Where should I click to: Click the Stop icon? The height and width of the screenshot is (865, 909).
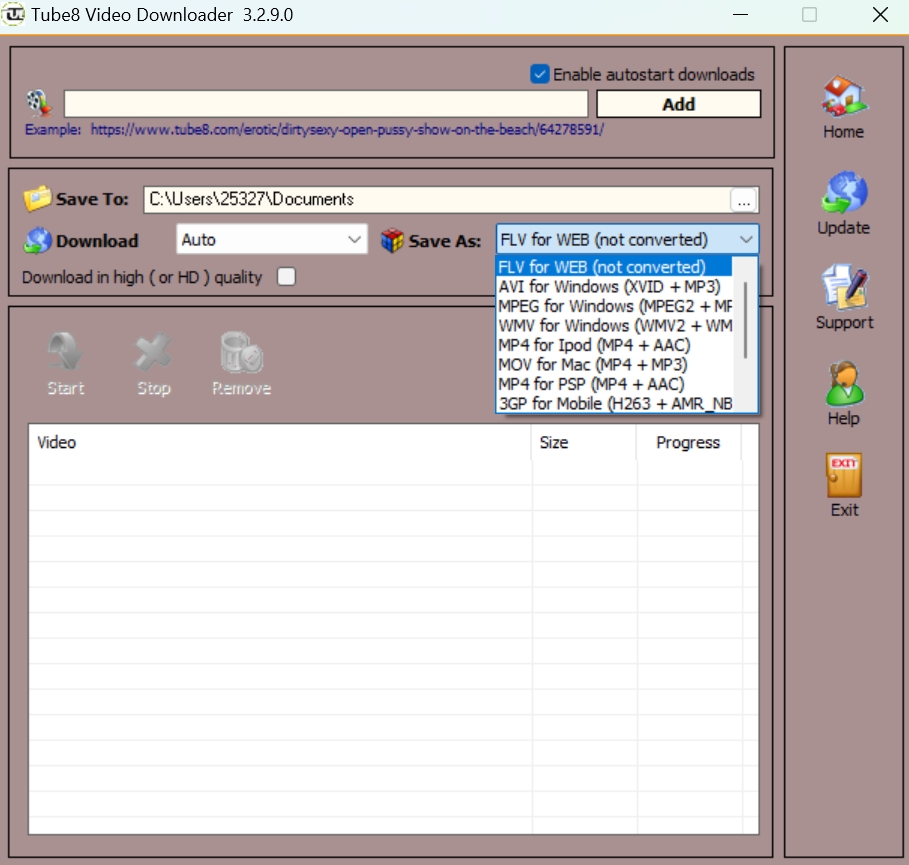153,351
